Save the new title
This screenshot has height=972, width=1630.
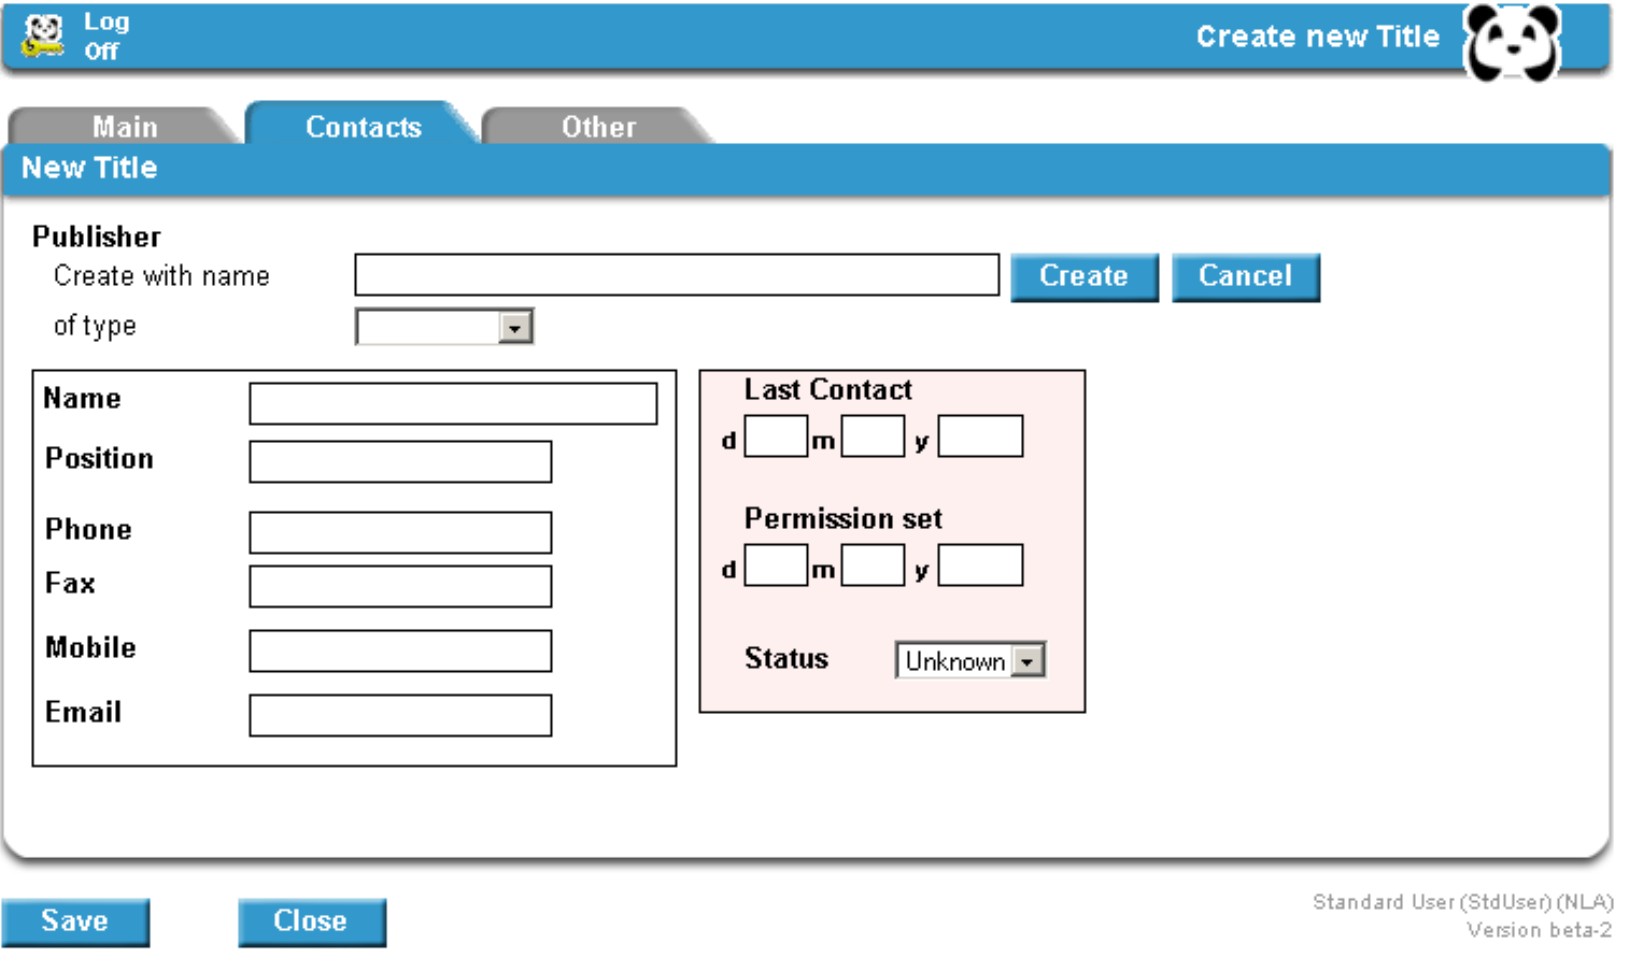pos(75,922)
